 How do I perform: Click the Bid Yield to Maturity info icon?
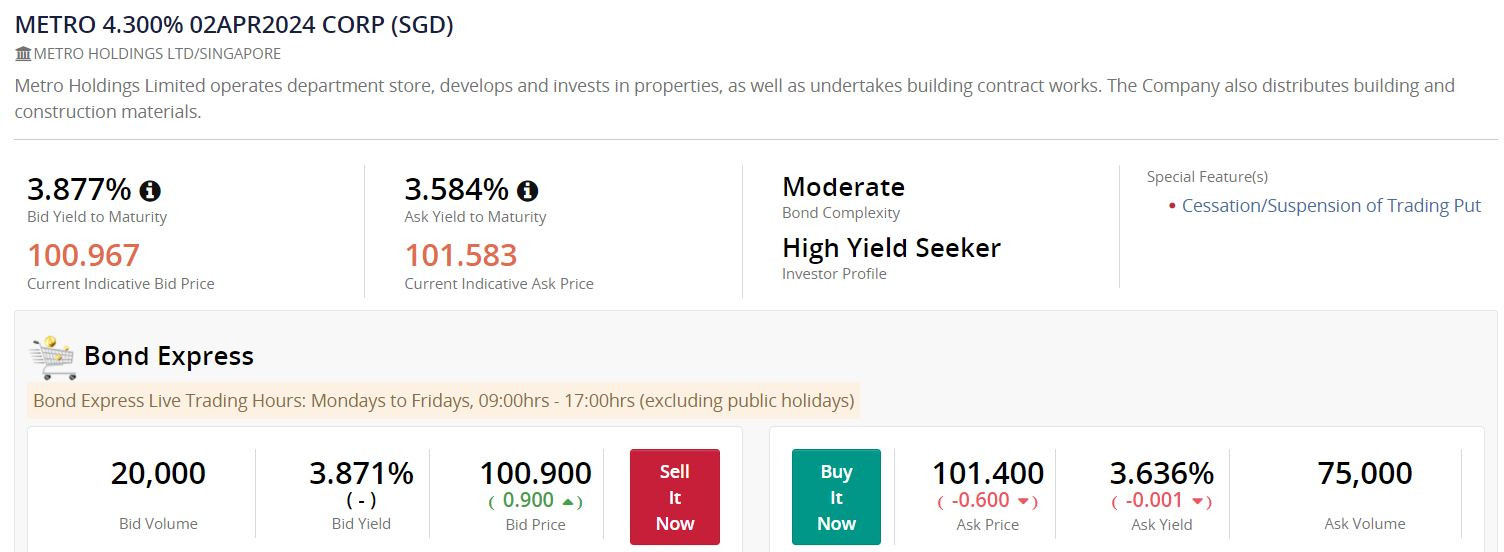150,190
